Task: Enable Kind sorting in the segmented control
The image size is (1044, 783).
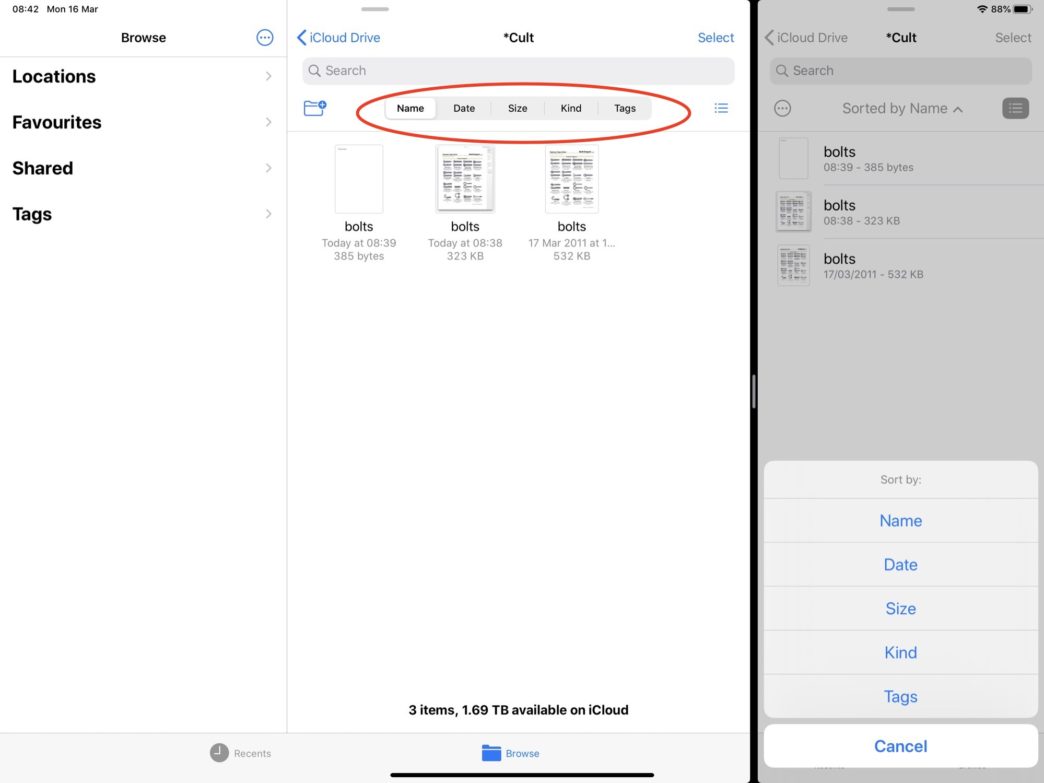Action: click(570, 108)
